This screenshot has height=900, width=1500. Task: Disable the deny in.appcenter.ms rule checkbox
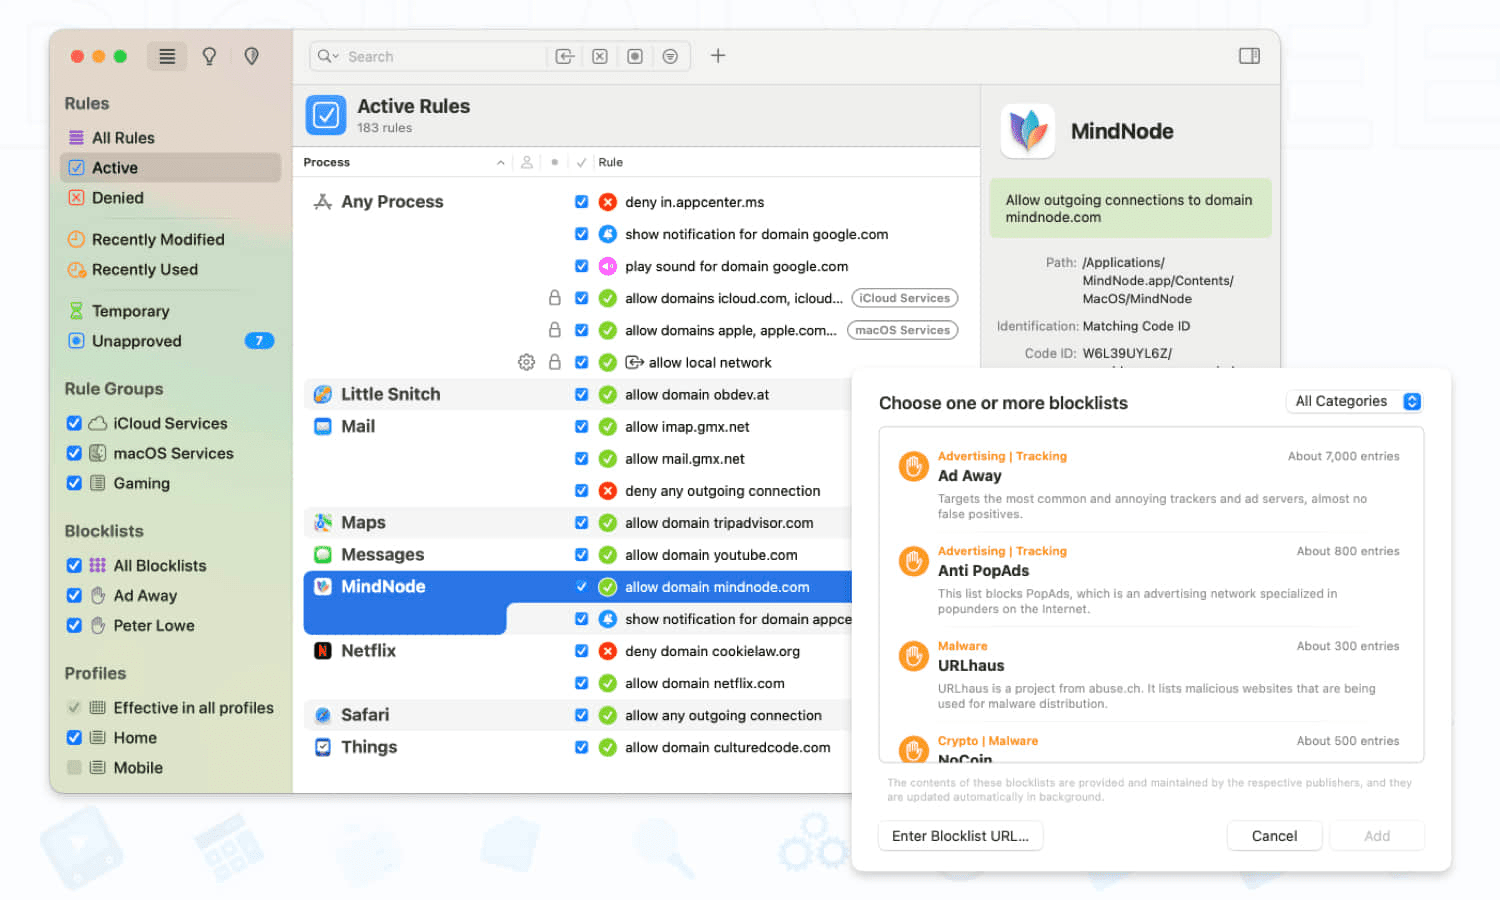click(x=581, y=202)
